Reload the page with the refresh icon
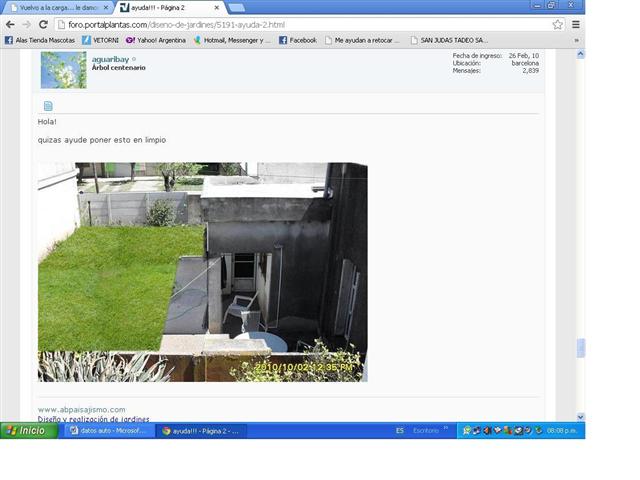Screen dimensions: 640x480 click(x=43, y=24)
